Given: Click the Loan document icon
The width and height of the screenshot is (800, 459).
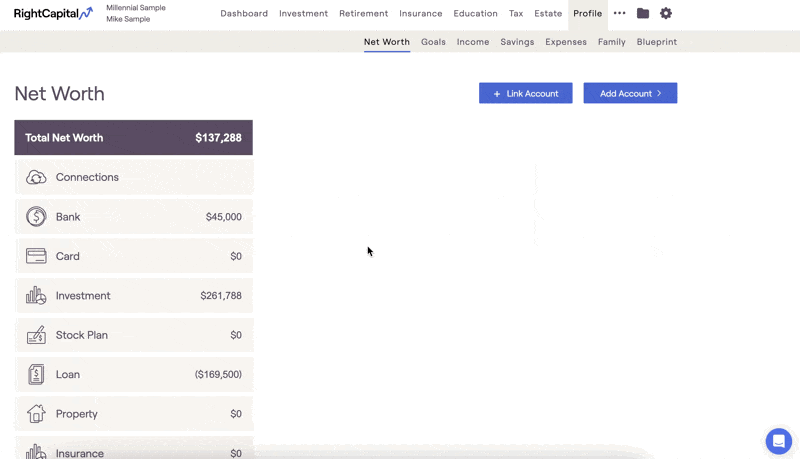Looking at the screenshot, I should click(x=36, y=374).
